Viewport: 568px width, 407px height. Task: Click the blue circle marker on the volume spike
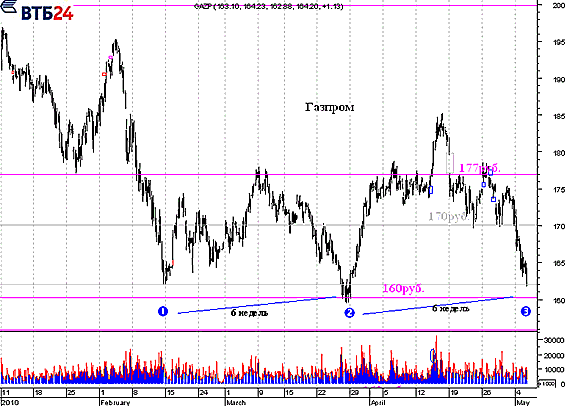point(433,355)
